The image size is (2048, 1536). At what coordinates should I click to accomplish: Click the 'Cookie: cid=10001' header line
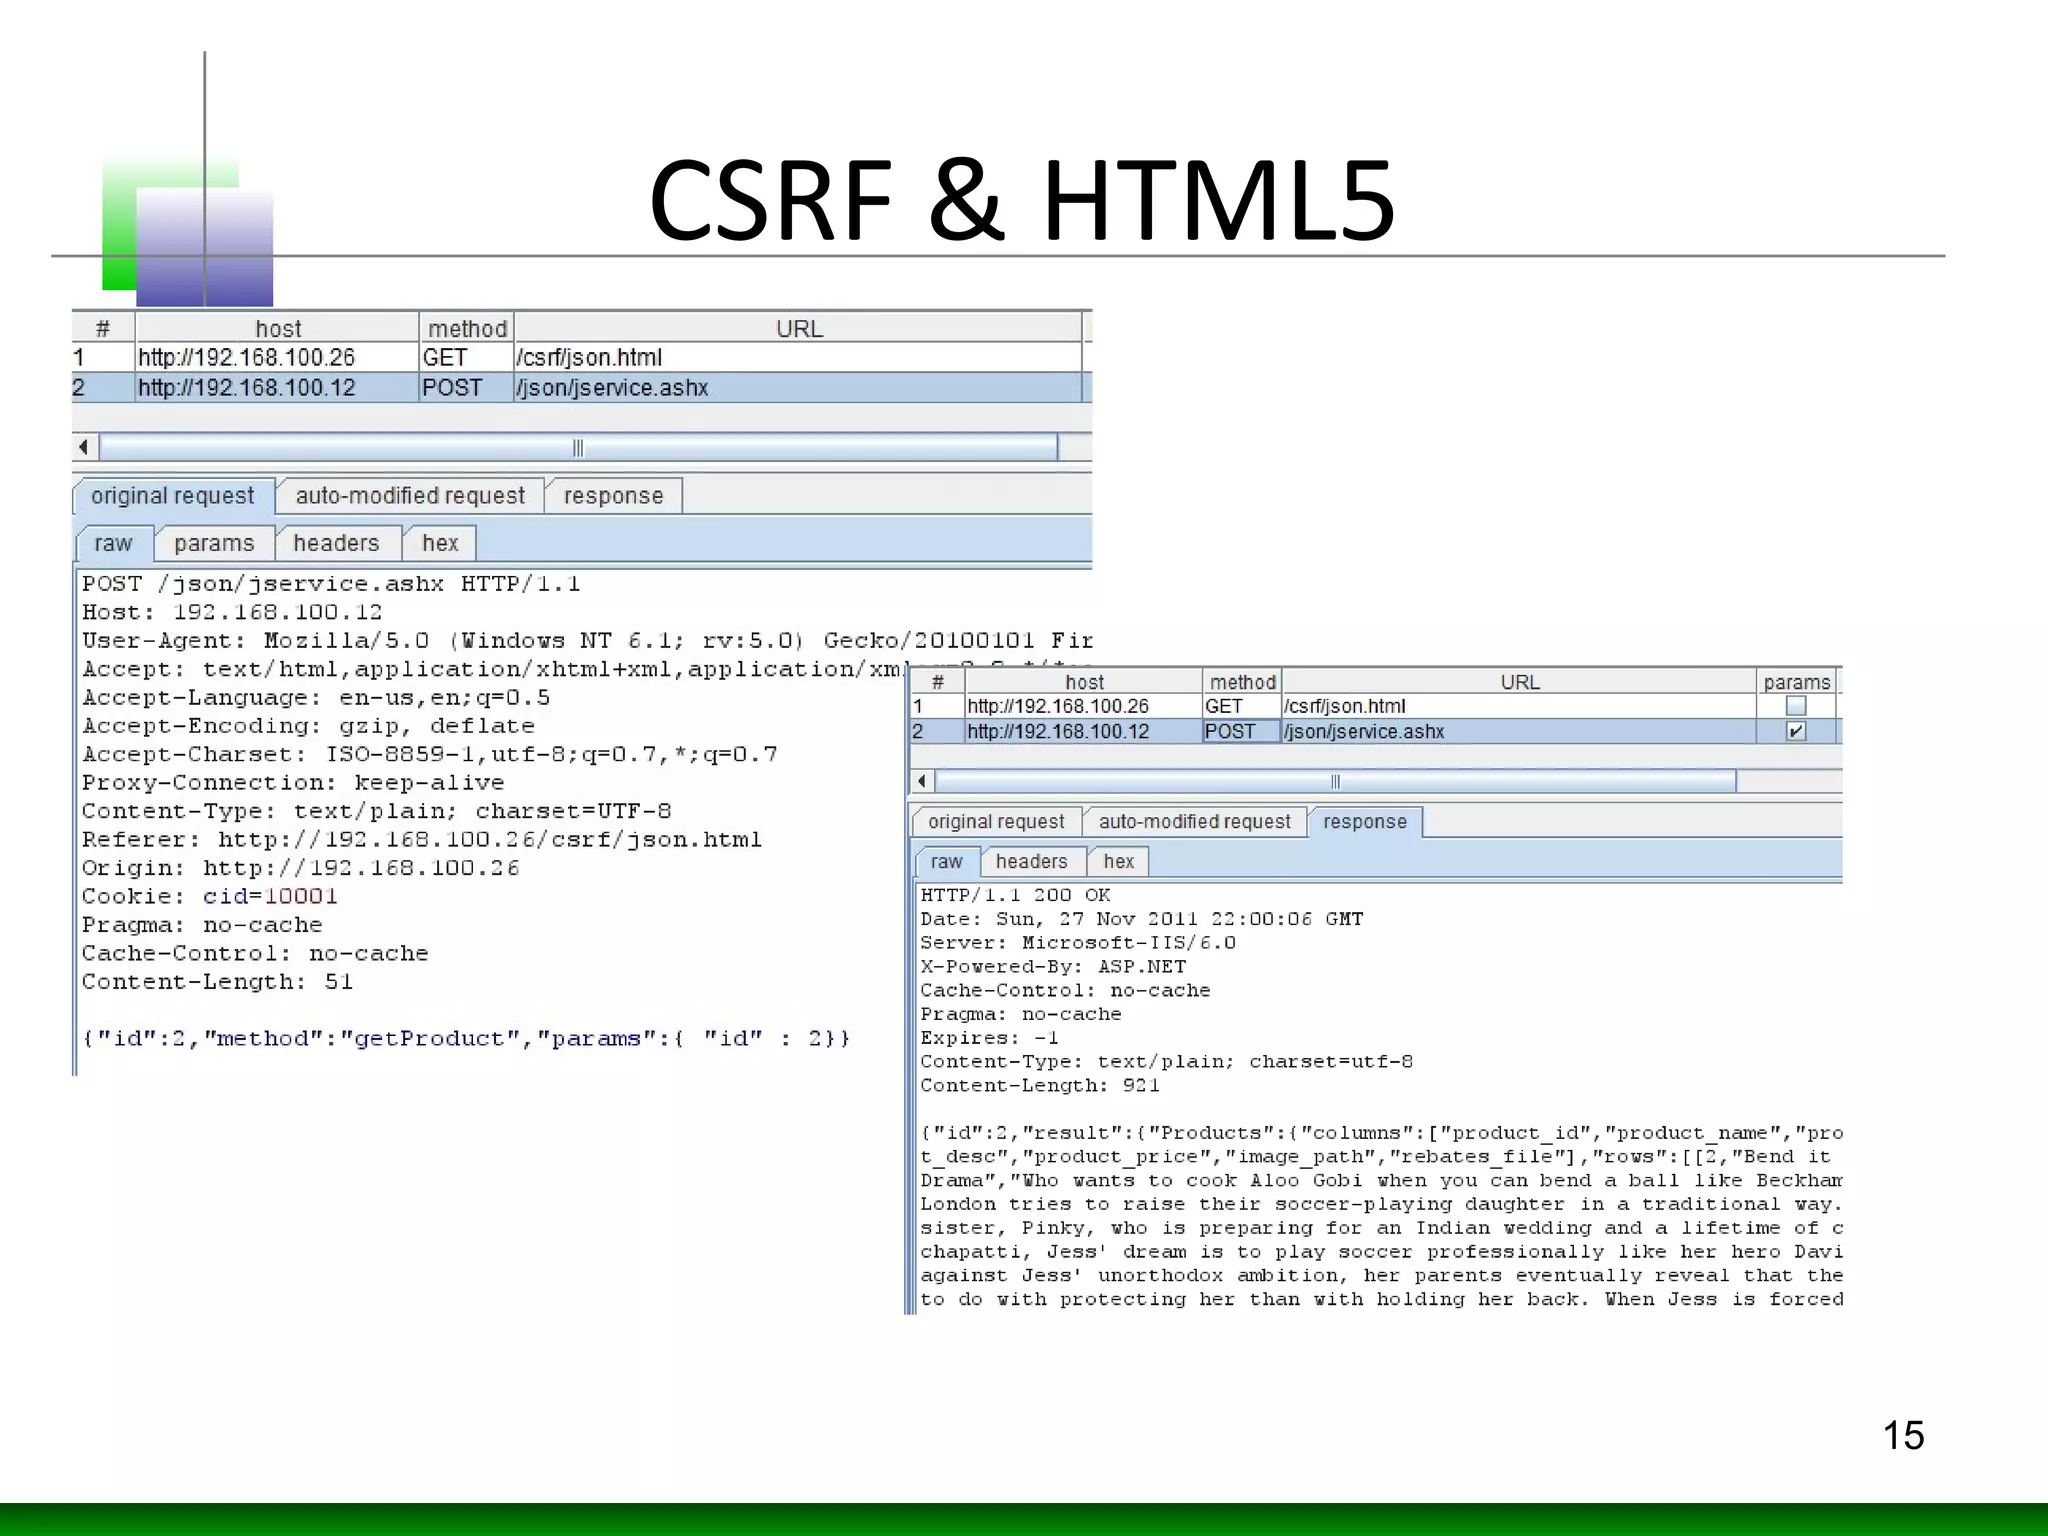pyautogui.click(x=209, y=897)
